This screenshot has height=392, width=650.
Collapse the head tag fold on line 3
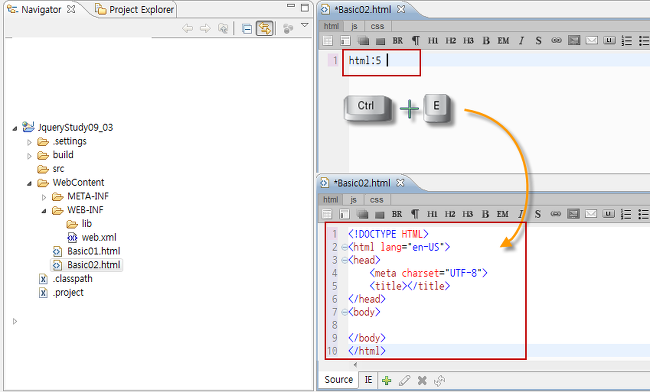tap(344, 261)
